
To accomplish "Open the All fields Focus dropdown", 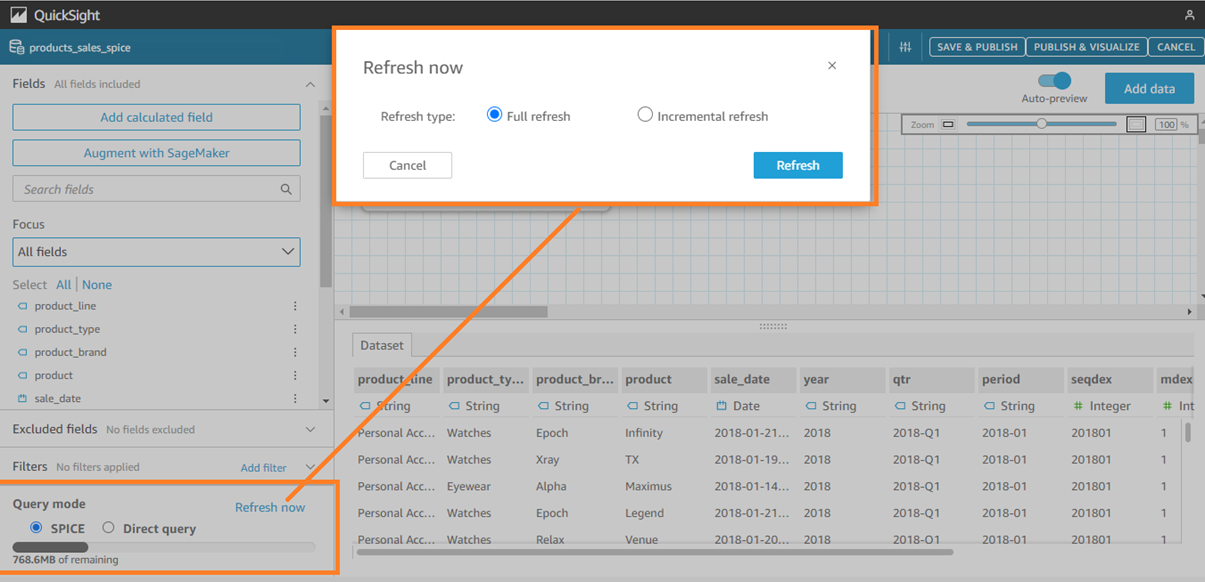I will 156,252.
